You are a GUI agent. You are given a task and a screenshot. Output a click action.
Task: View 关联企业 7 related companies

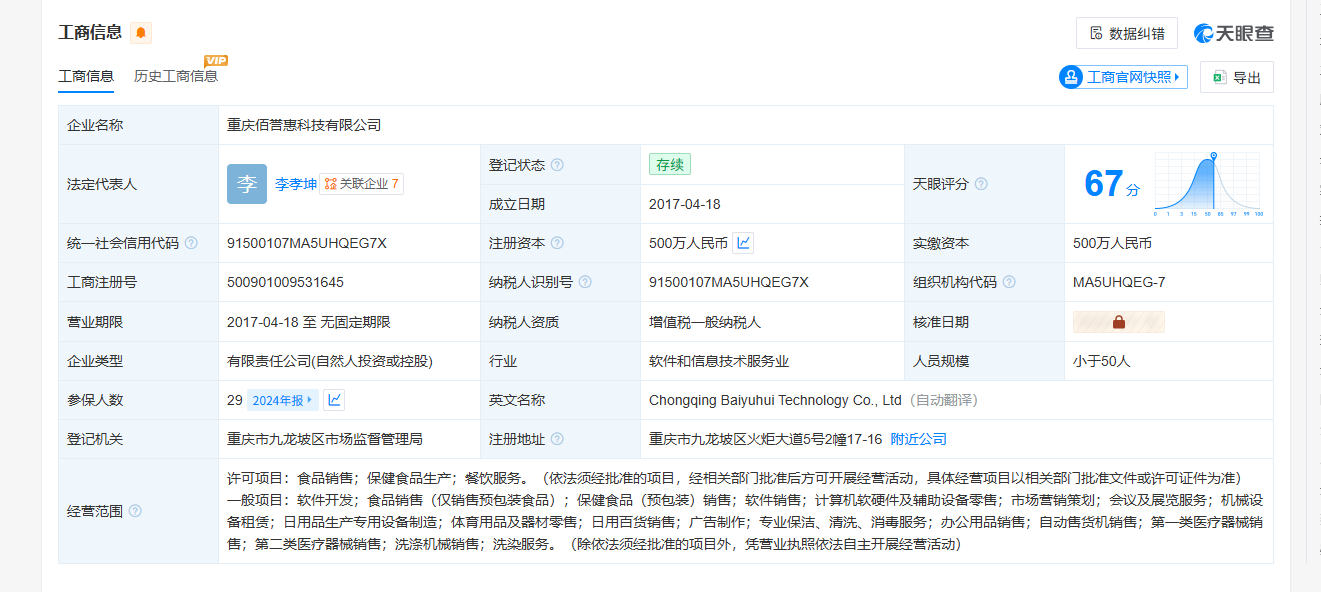362,184
